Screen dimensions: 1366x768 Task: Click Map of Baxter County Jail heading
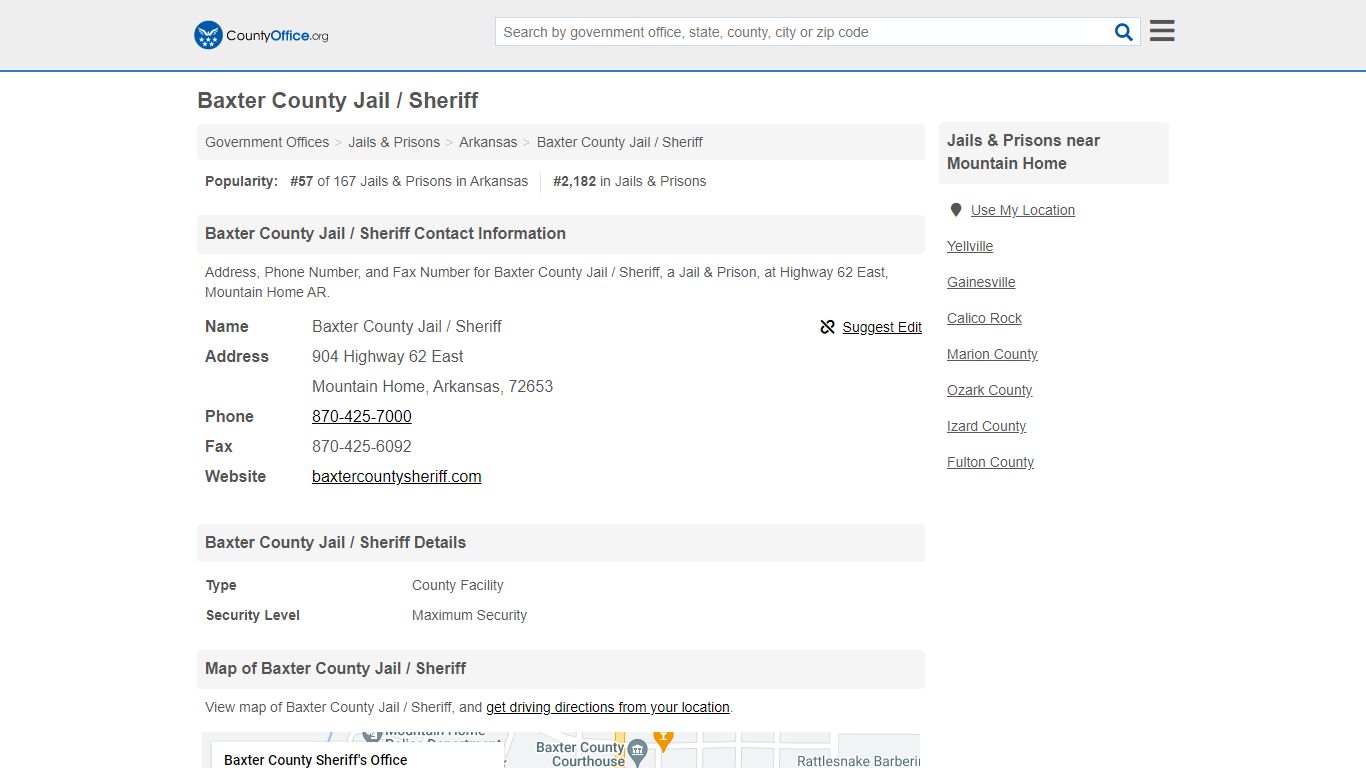click(x=335, y=668)
